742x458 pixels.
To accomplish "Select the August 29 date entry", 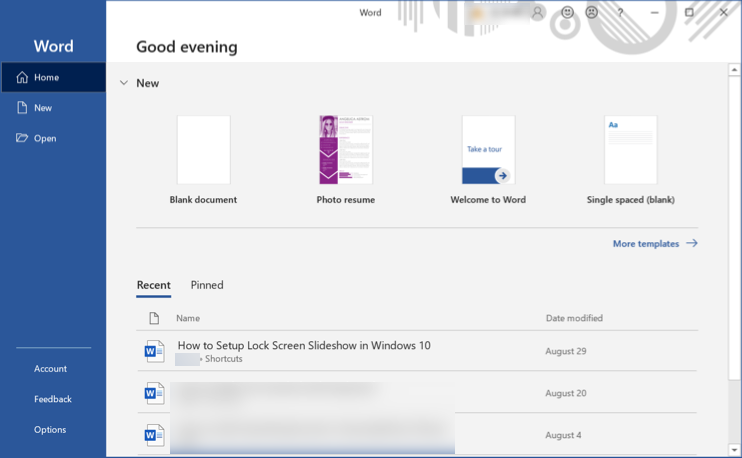I will point(565,351).
